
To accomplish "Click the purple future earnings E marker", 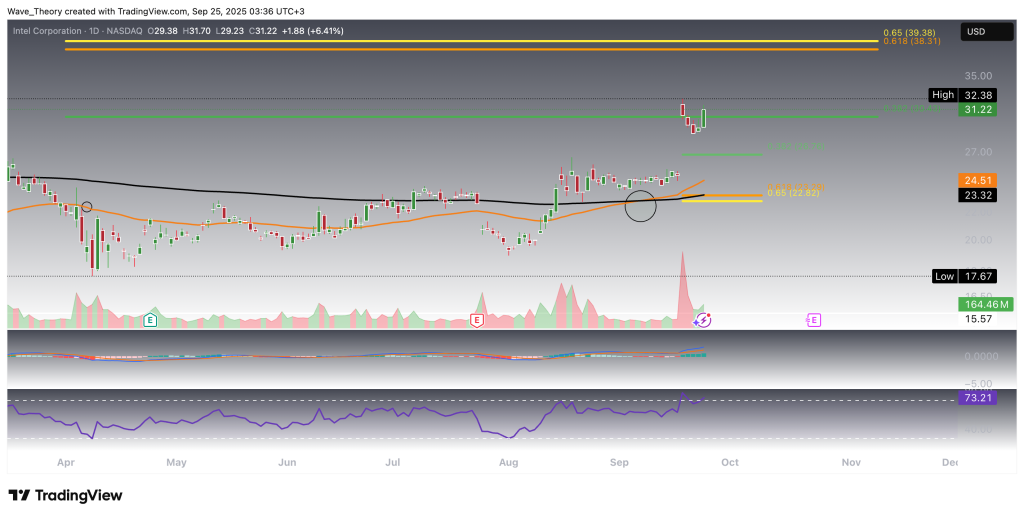I will tap(813, 320).
